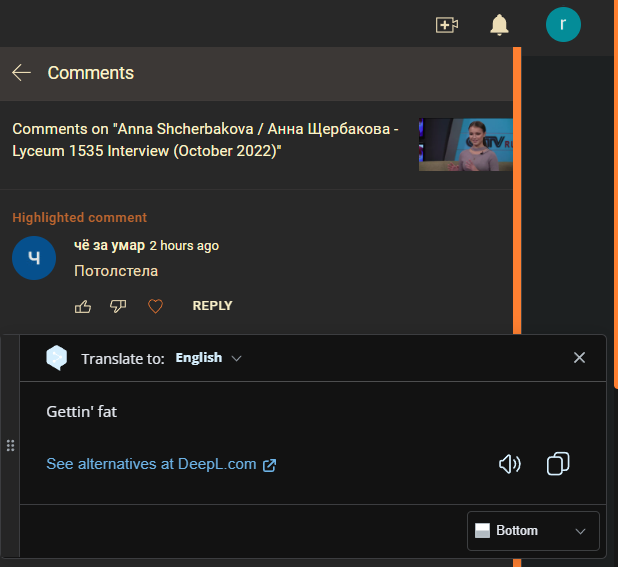Viewport: 618px width, 567px height.
Task: Open the account avatar menu
Action: click(563, 25)
